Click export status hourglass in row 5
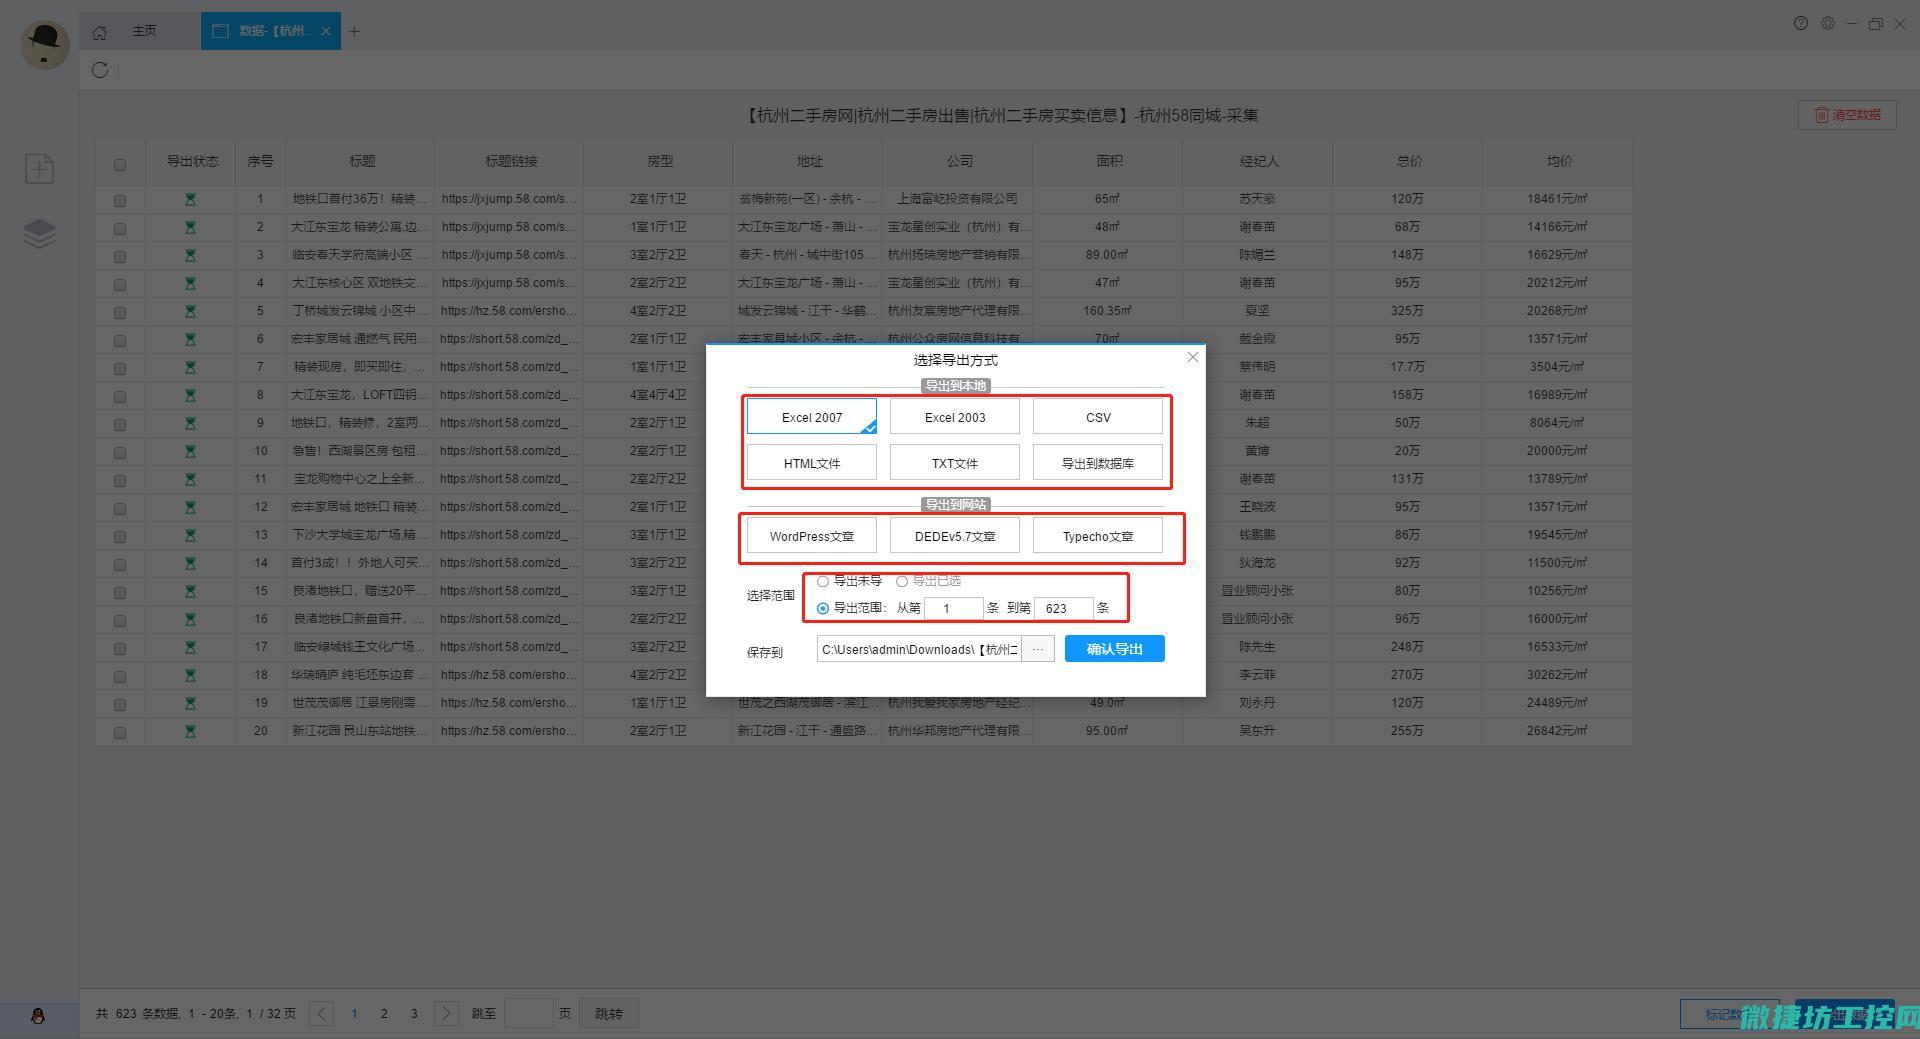The width and height of the screenshot is (1920, 1039). pyautogui.click(x=190, y=311)
